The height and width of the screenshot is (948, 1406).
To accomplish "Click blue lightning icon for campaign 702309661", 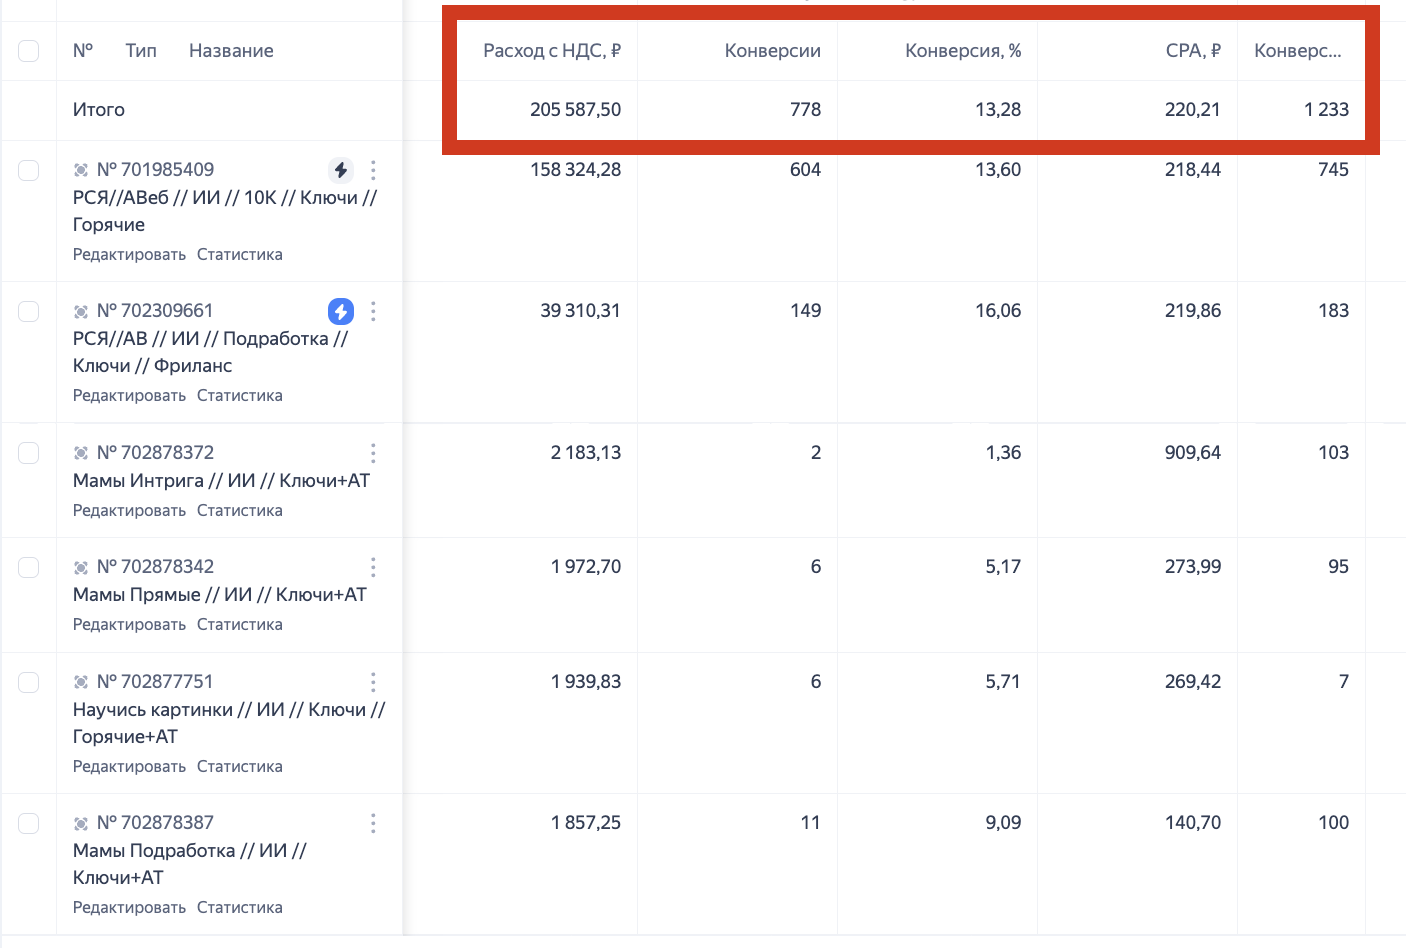I will [341, 311].
